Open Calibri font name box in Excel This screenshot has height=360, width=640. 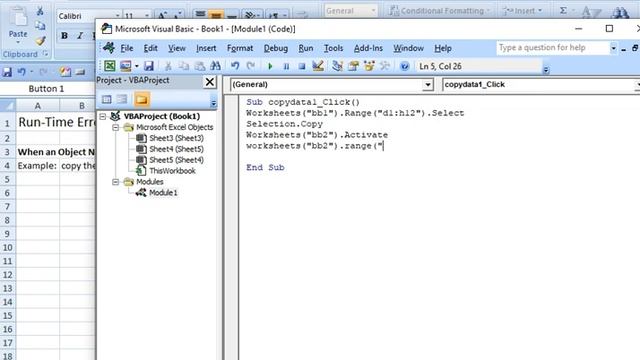pyautogui.click(x=89, y=16)
